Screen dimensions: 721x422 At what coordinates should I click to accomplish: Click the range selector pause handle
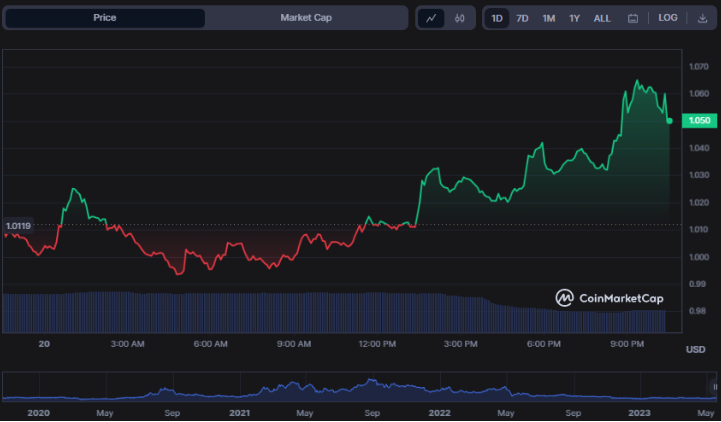tap(715, 387)
